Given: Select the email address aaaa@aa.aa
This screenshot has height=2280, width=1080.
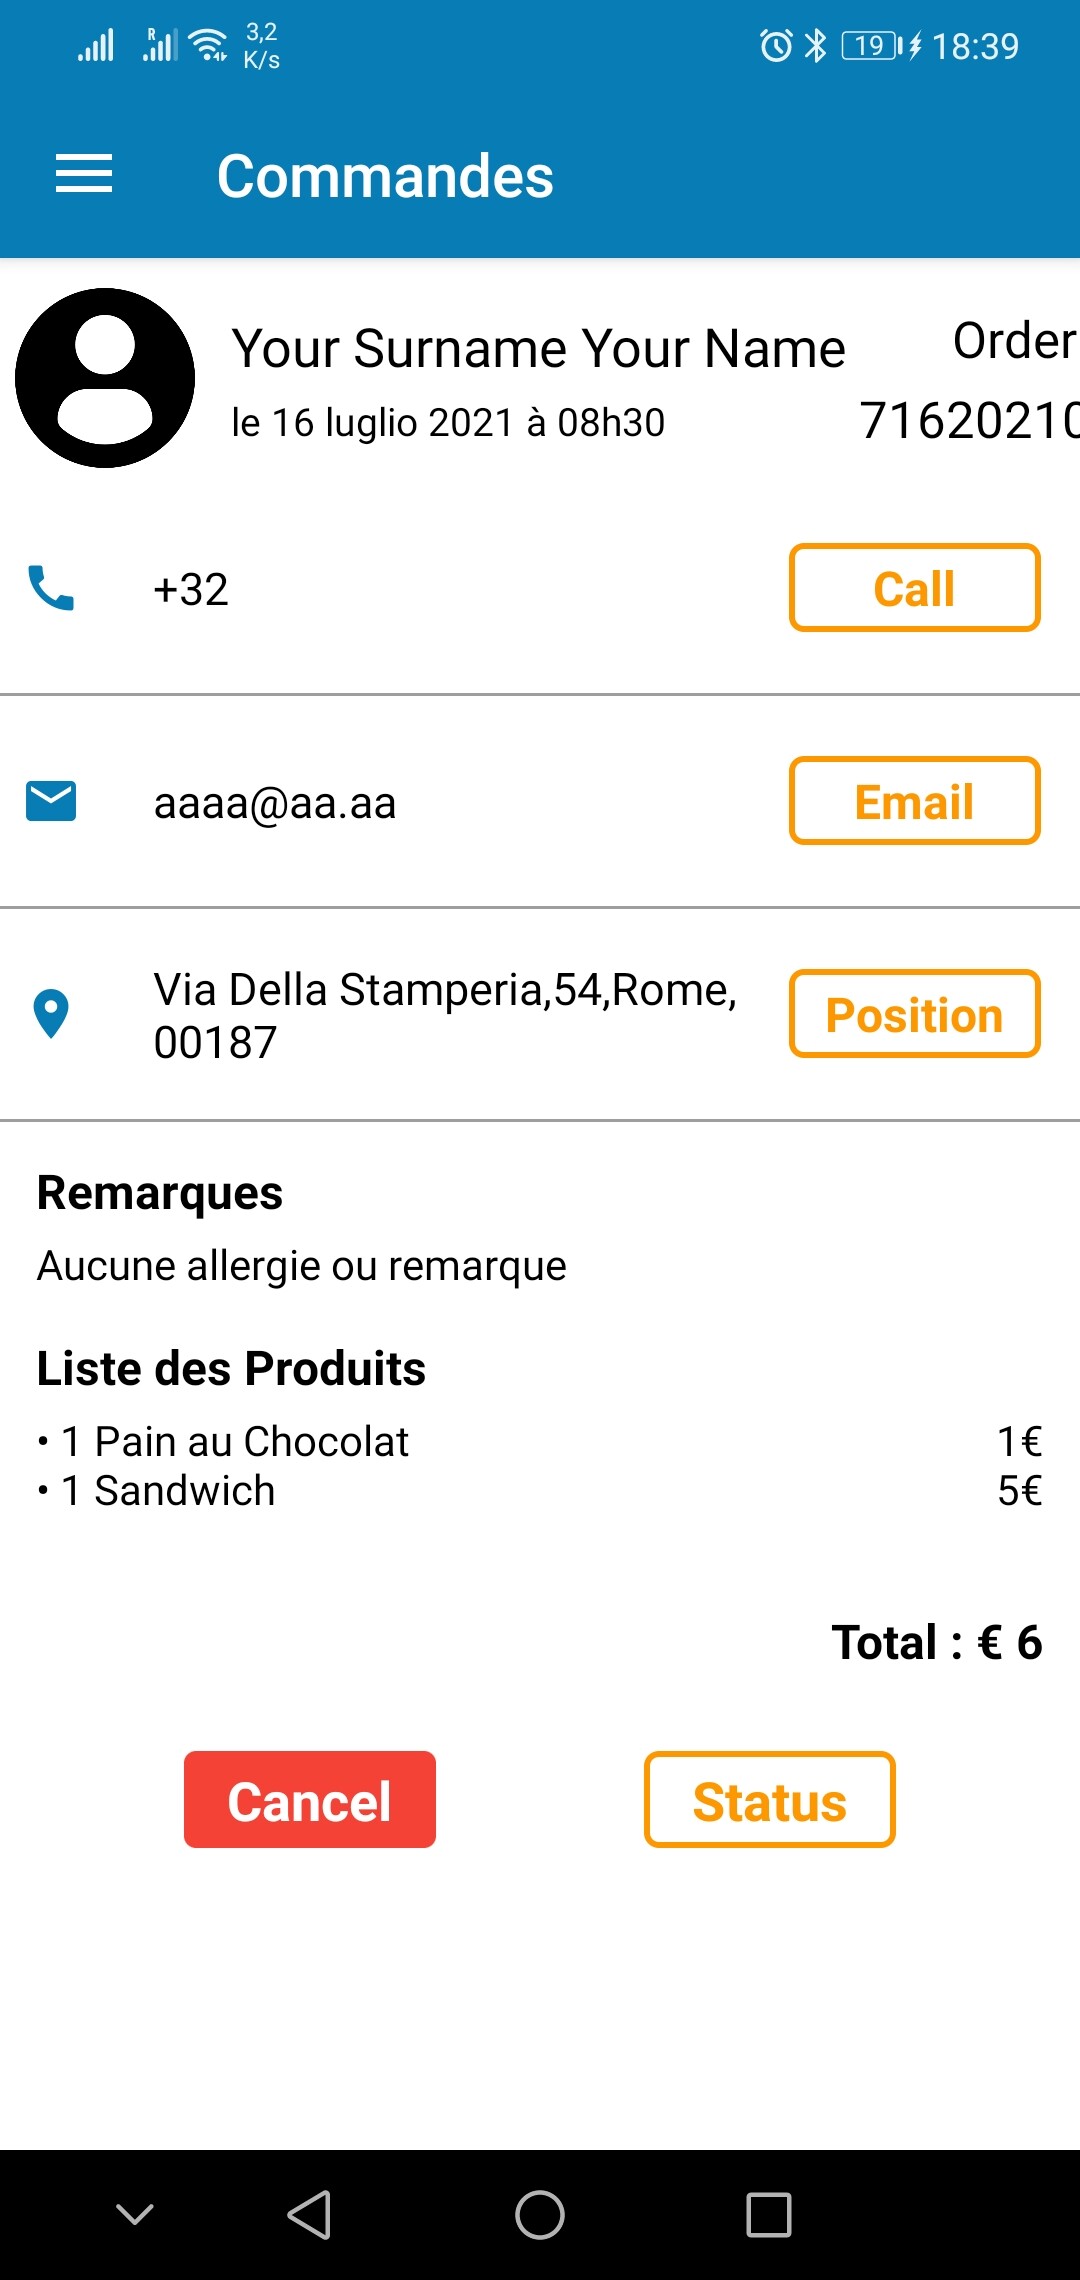Looking at the screenshot, I should tap(275, 803).
